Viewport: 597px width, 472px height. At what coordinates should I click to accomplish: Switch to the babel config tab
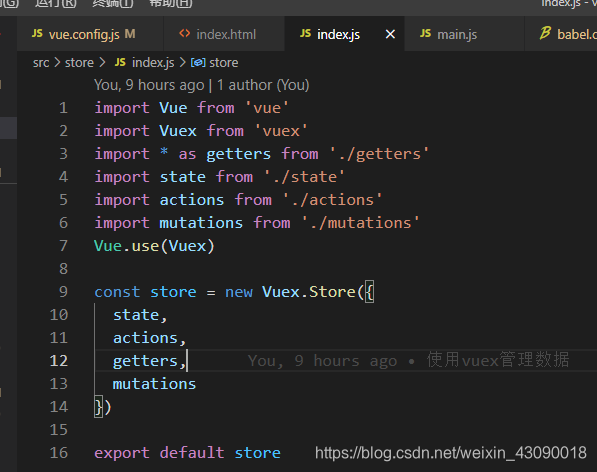[561, 34]
